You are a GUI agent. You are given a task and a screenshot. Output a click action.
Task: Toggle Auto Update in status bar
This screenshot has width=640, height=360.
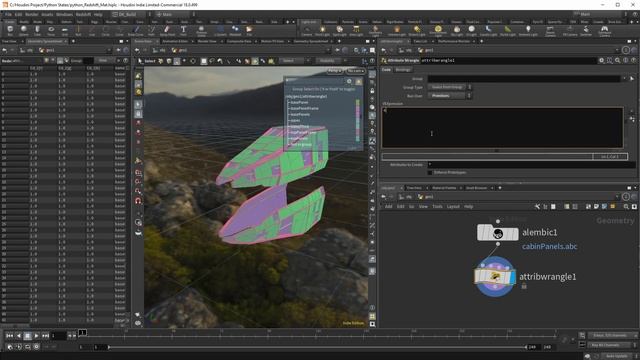616,356
